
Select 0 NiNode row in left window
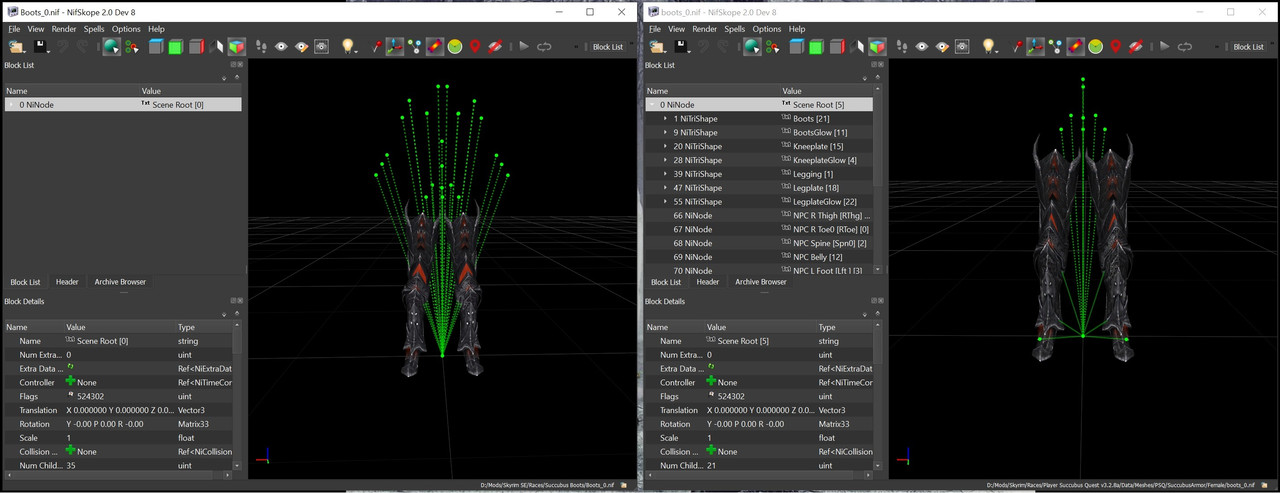[x=122, y=104]
